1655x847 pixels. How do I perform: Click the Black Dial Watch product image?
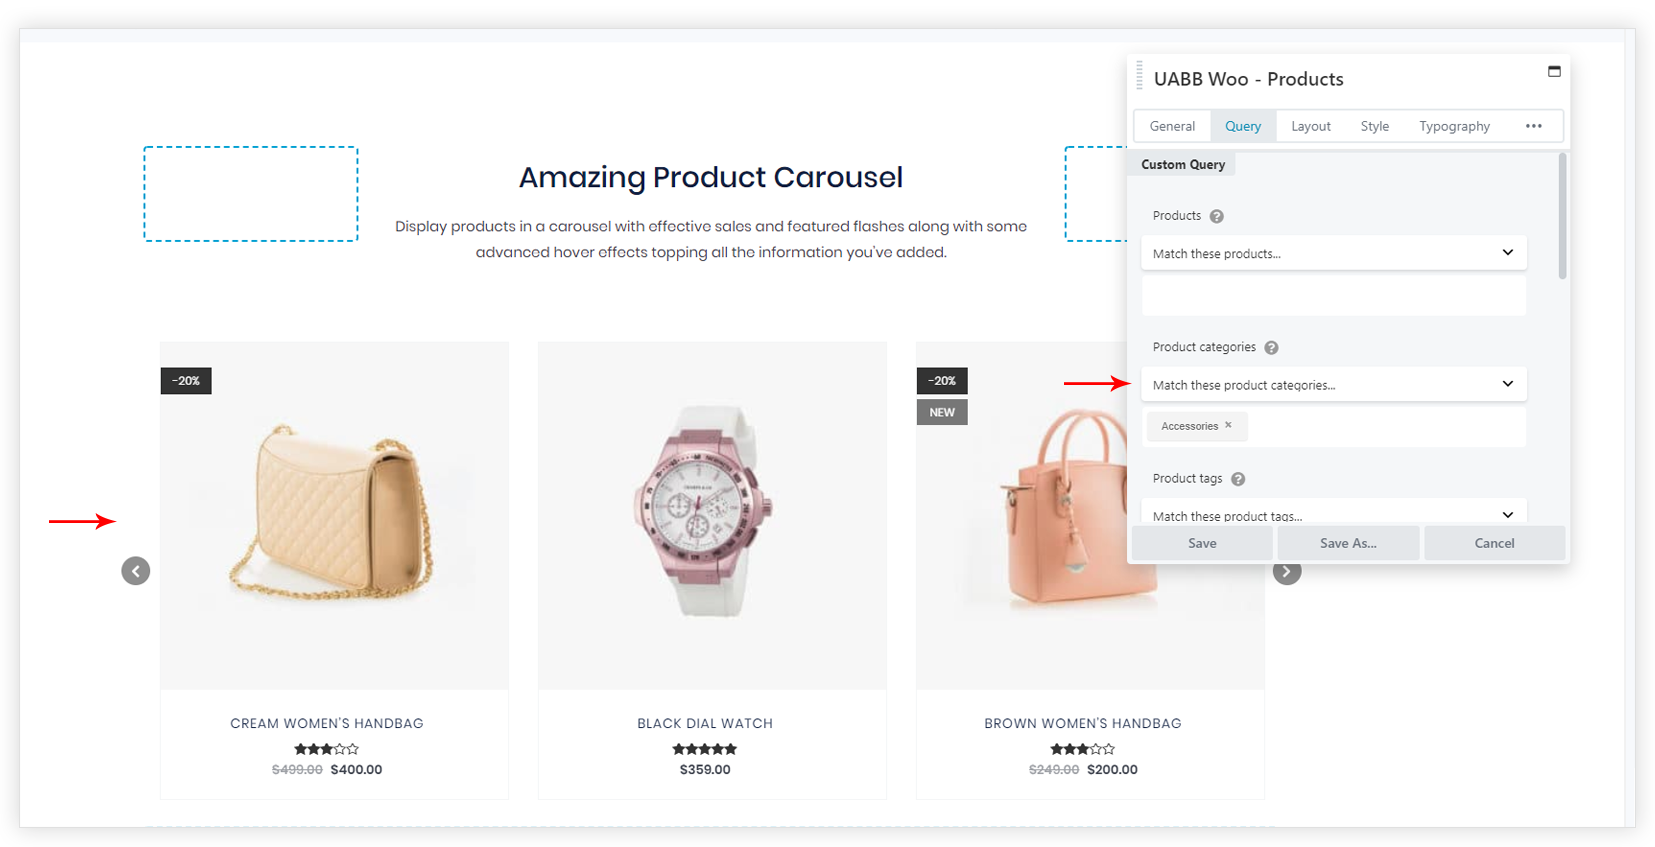[712, 515]
